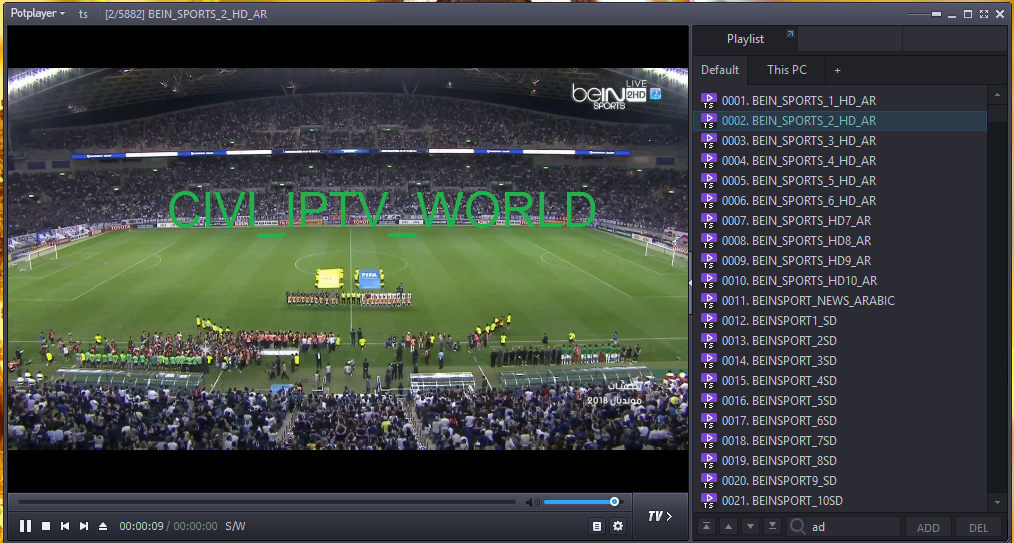Move item to bottom of playlist
Viewport: 1014px width, 543px height.
point(773,527)
